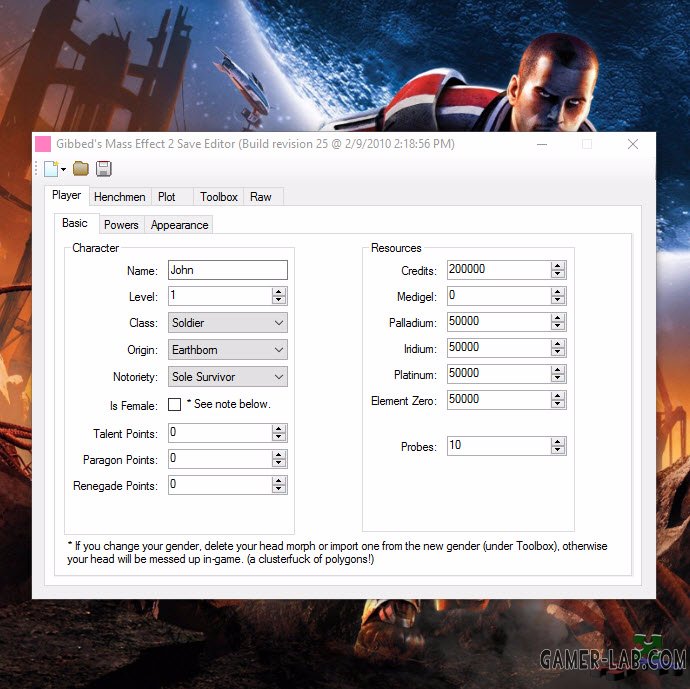
Task: Select the Player tab
Action: click(66, 195)
